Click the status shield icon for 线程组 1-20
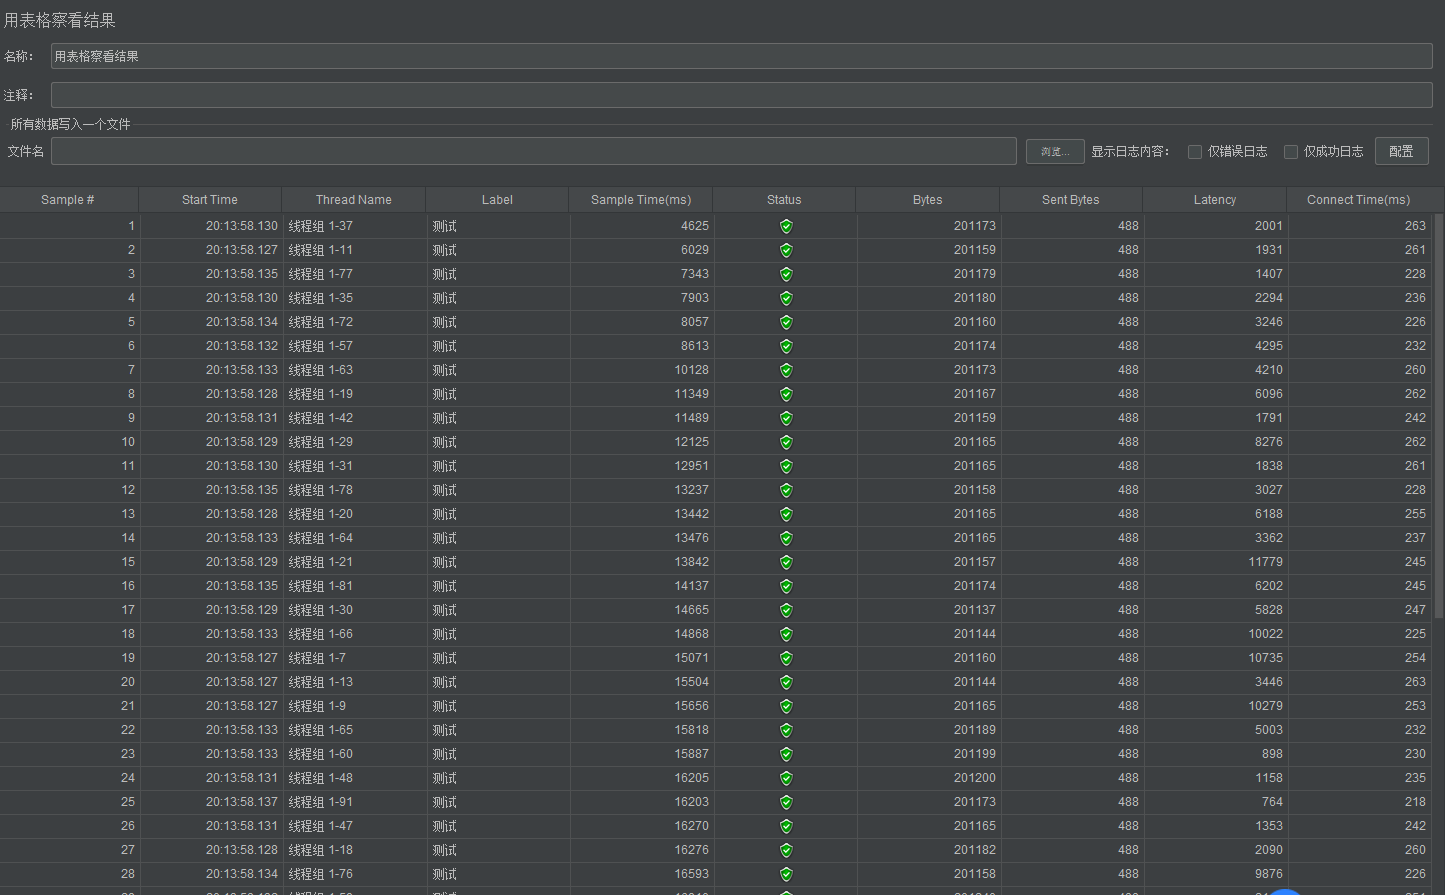 [786, 514]
